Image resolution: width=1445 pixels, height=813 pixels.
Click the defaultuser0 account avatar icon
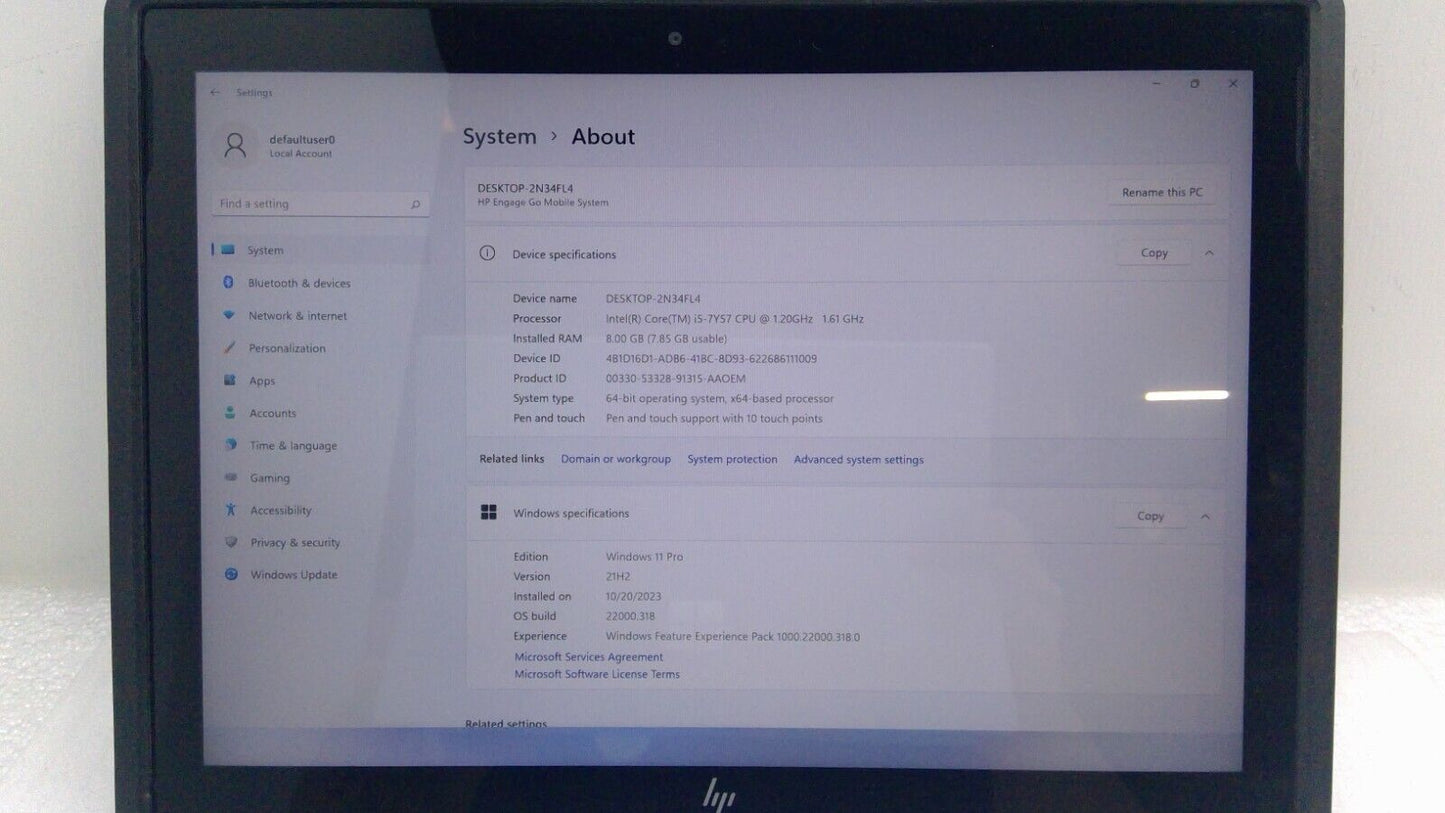[235, 146]
